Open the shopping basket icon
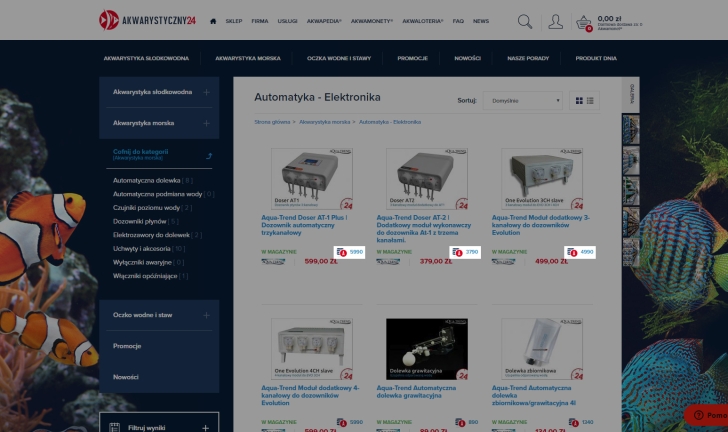The image size is (728, 432). tap(584, 22)
